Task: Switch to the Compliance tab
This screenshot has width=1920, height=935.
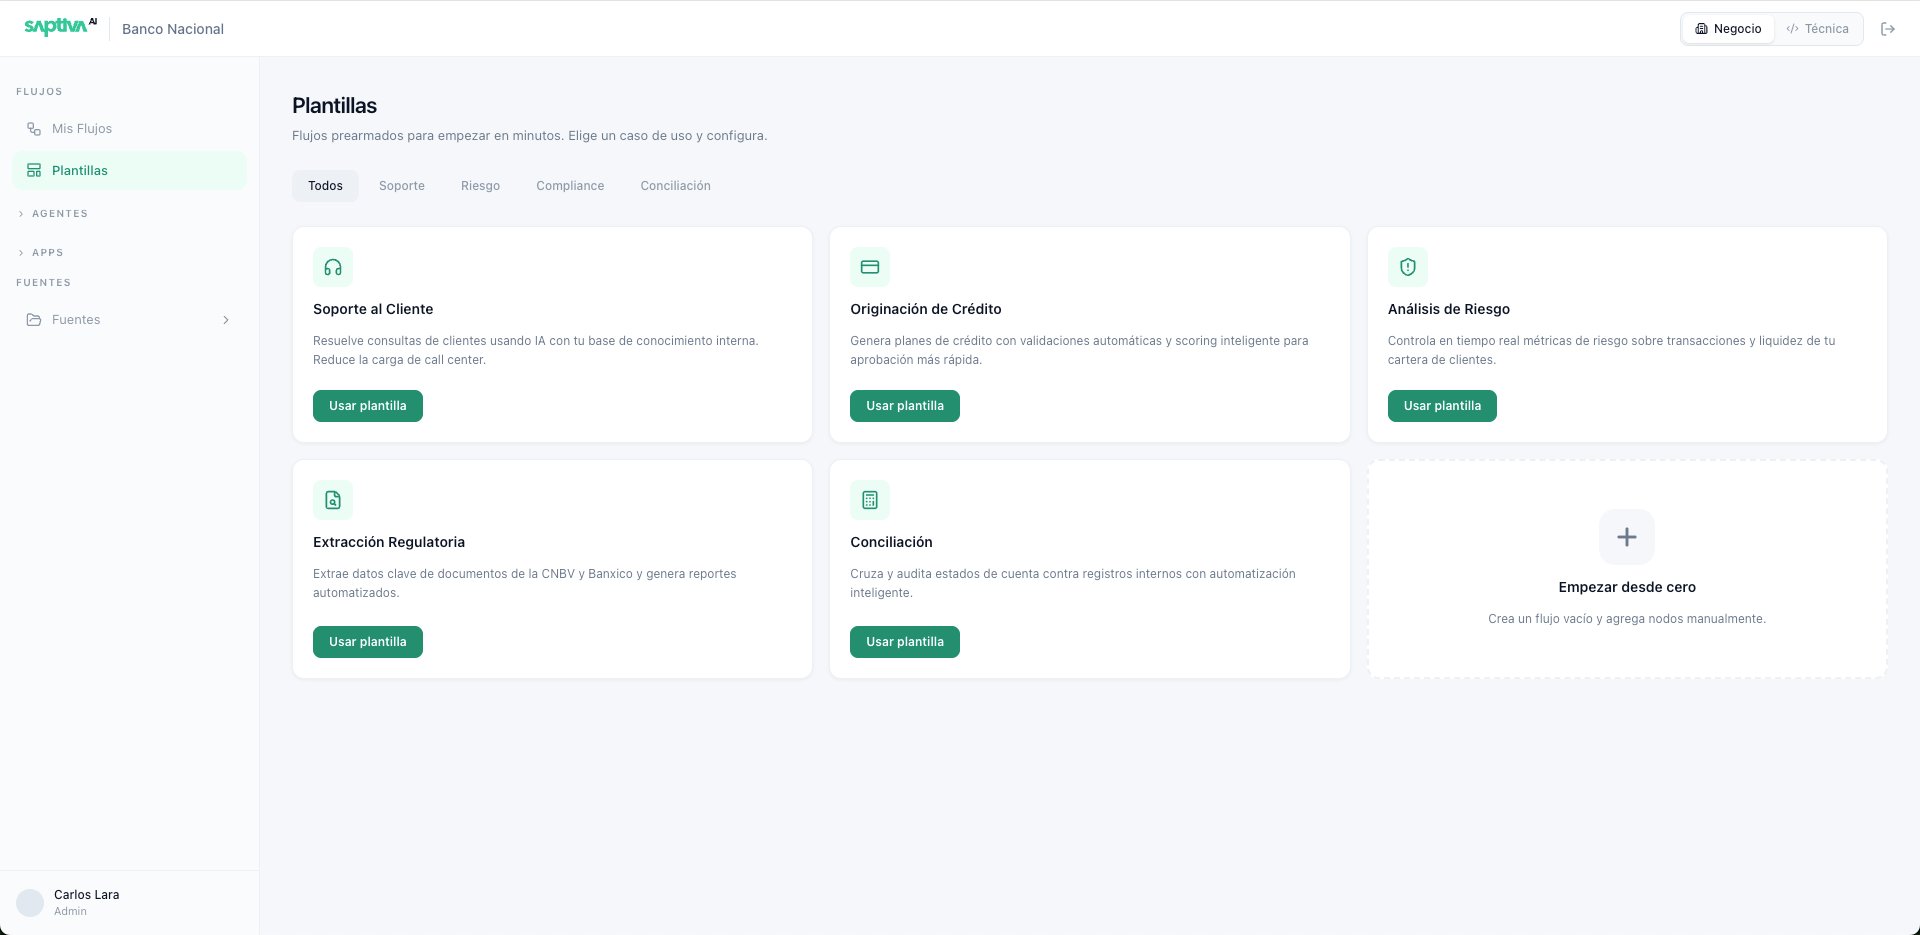Action: [x=570, y=185]
